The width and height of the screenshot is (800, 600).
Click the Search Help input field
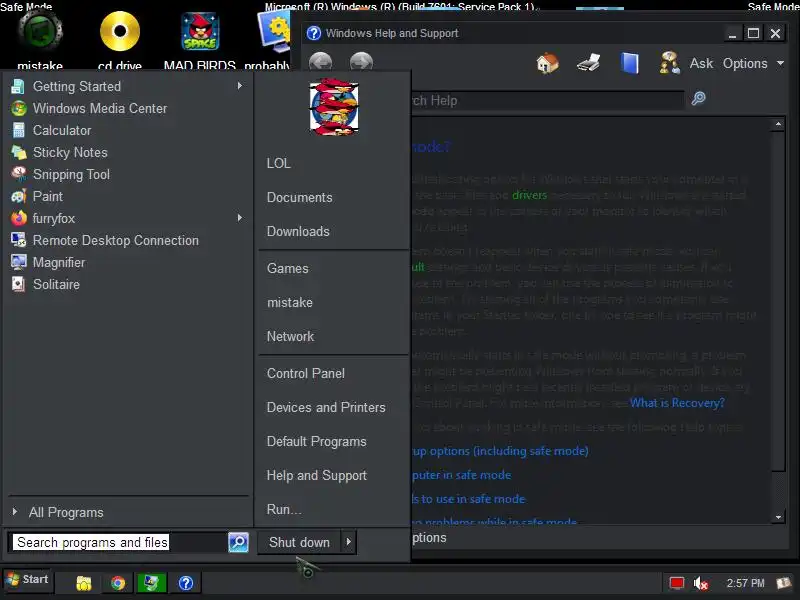click(546, 101)
